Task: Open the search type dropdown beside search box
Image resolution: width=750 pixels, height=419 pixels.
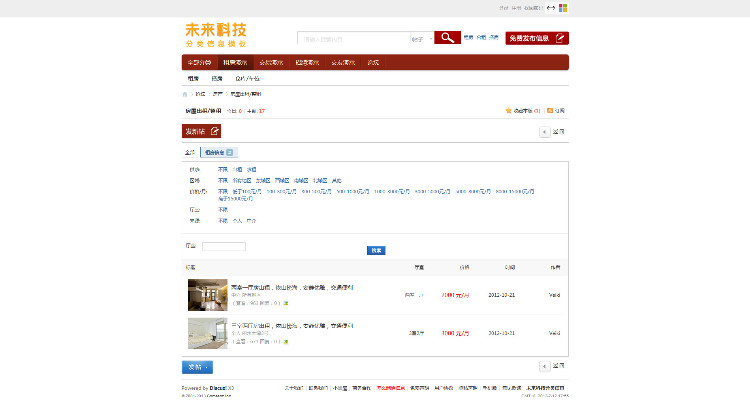Action: pos(422,39)
